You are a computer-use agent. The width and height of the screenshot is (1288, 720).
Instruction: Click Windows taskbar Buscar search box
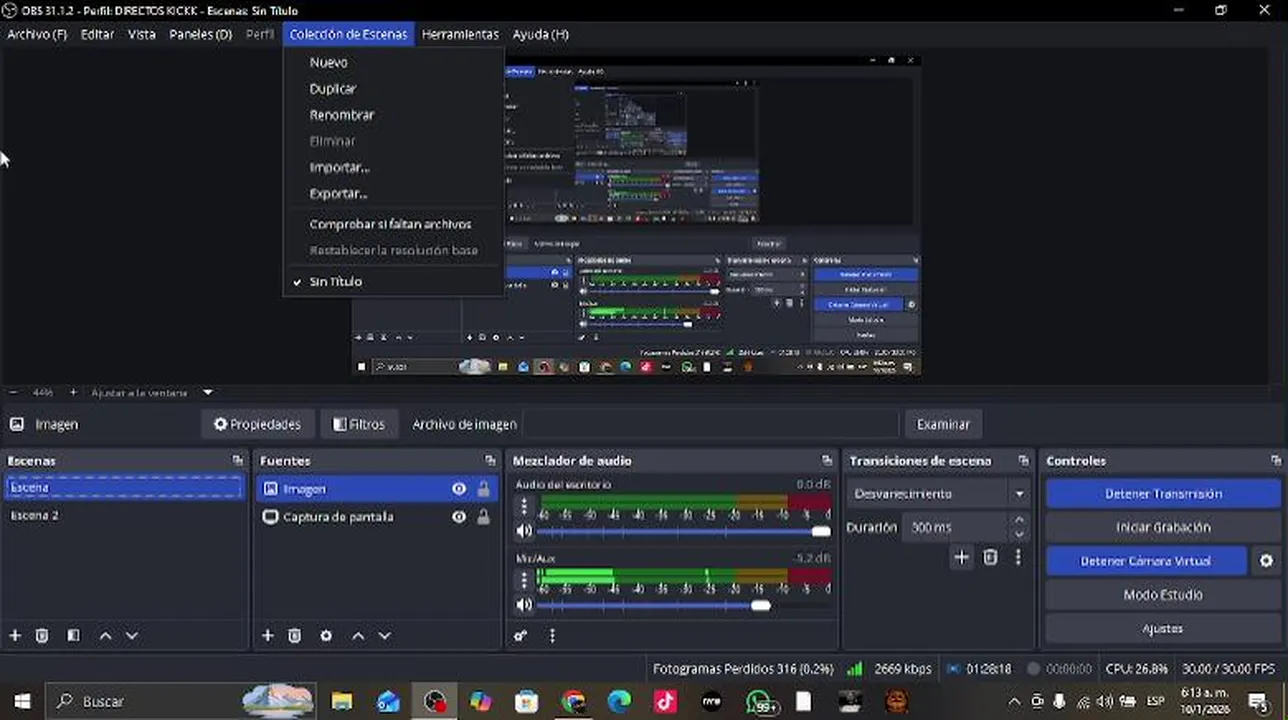[181, 701]
